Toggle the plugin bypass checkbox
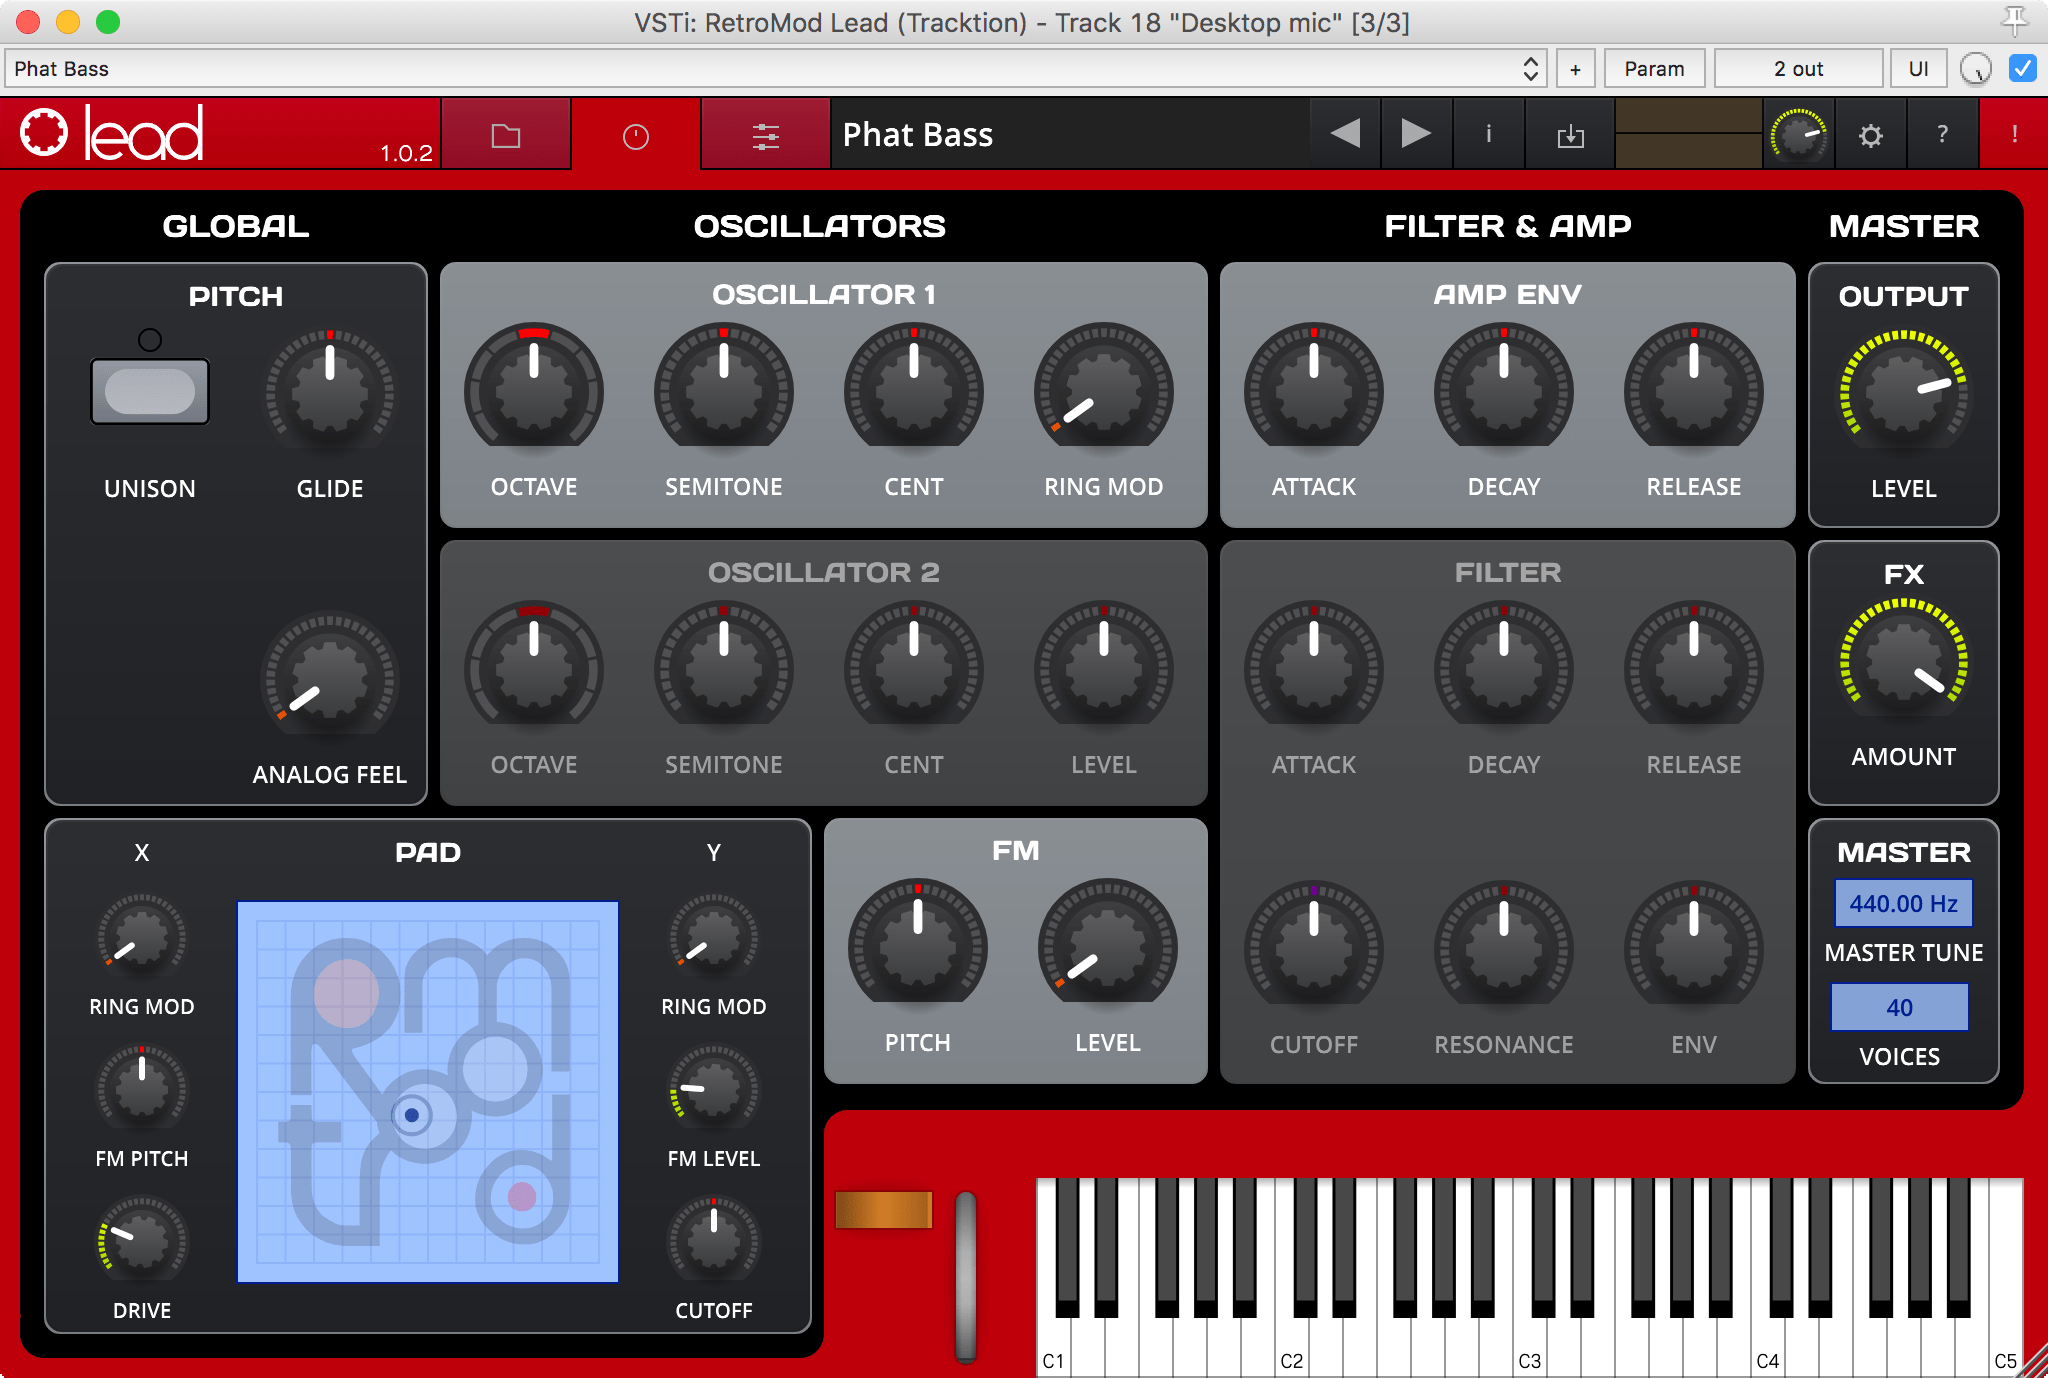The width and height of the screenshot is (2048, 1378). (x=2022, y=68)
